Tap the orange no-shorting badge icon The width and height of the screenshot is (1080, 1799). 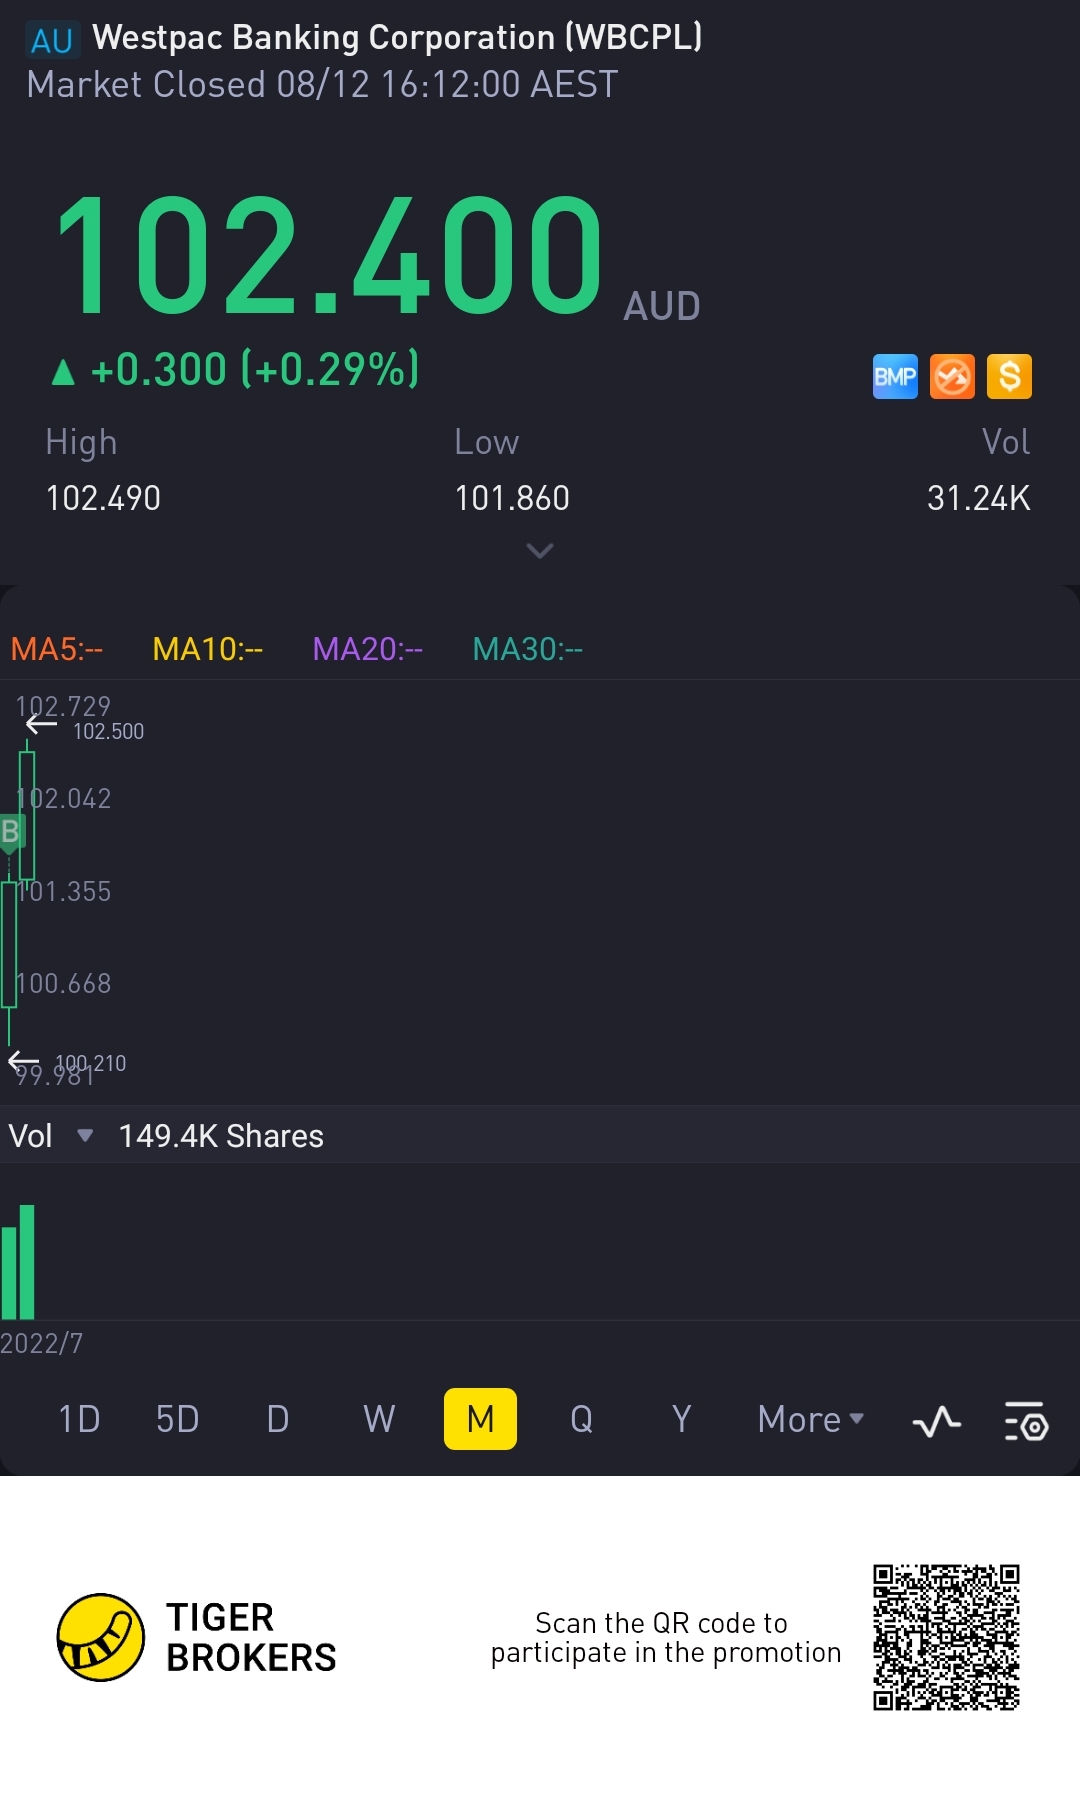[952, 377]
